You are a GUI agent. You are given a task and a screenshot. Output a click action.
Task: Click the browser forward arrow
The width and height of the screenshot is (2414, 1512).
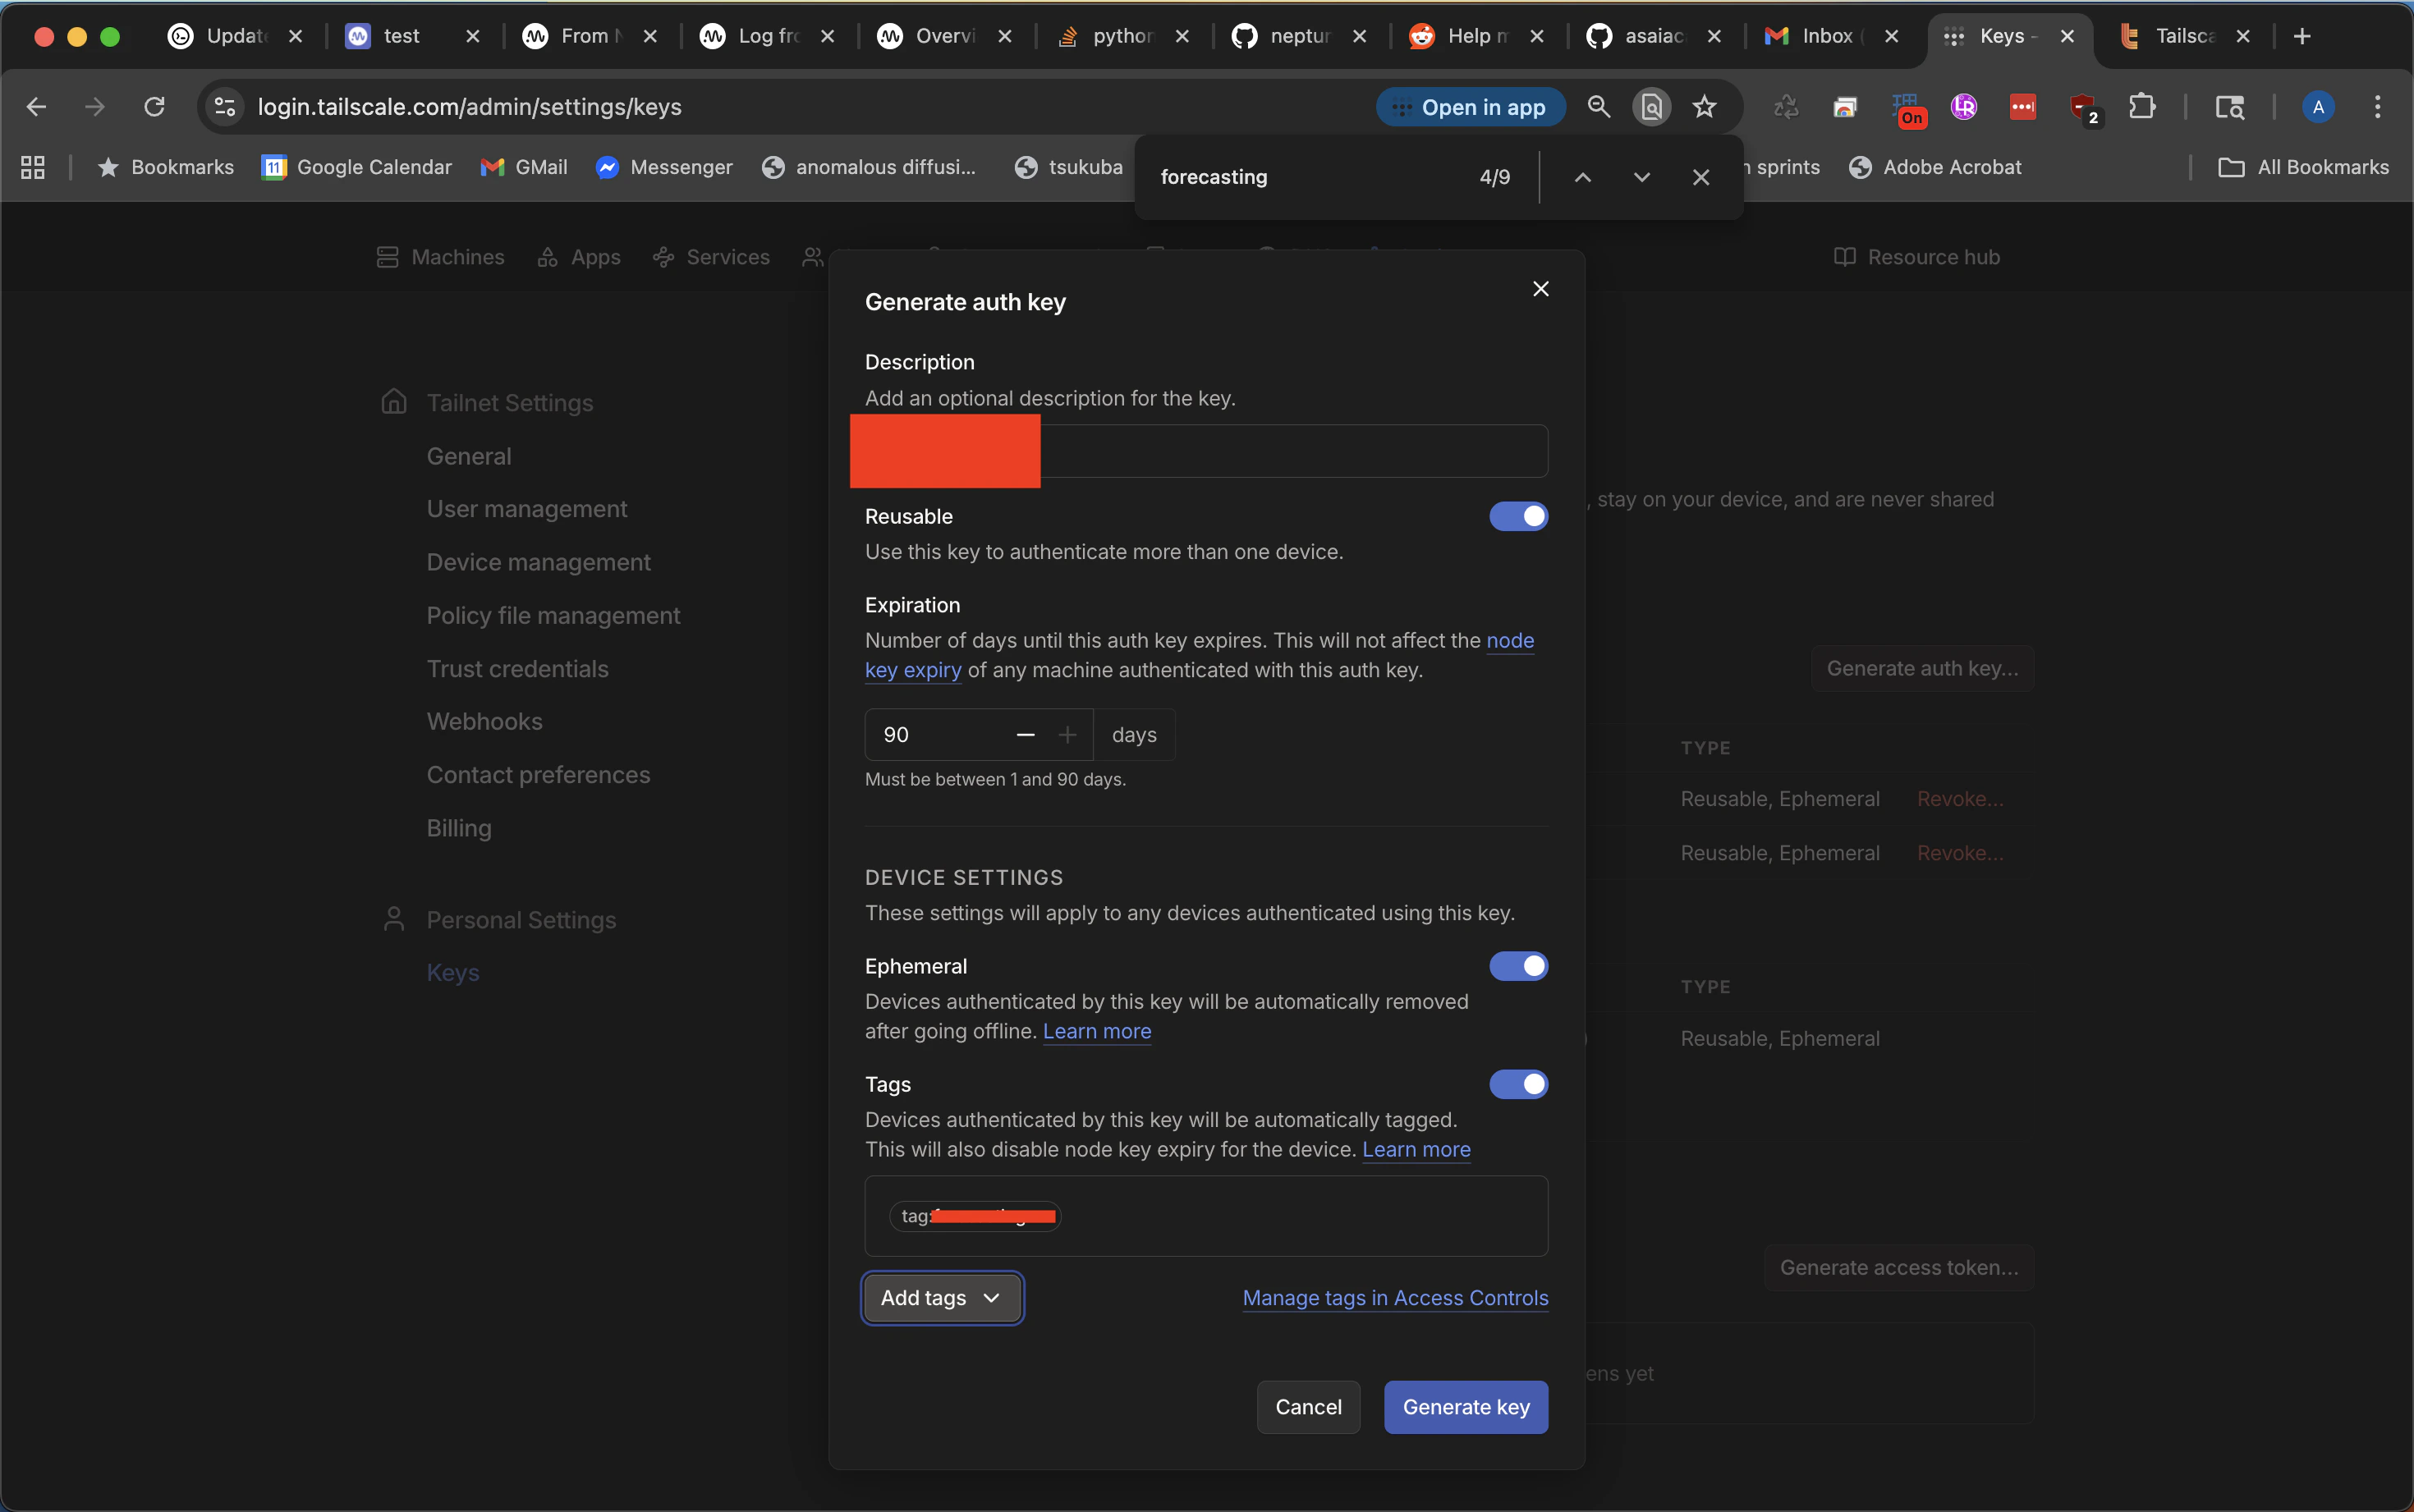tap(95, 107)
